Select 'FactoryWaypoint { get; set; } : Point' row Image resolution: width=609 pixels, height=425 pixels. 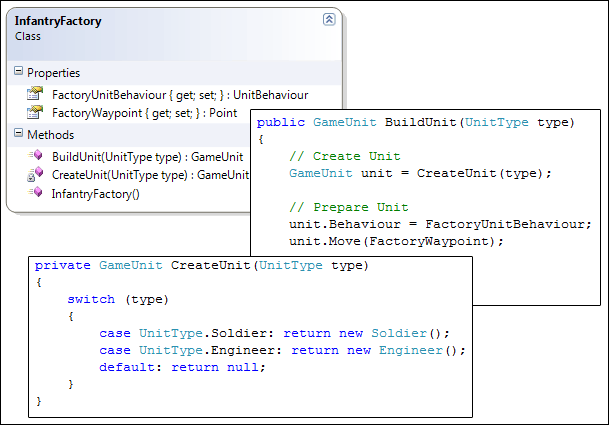coord(144,113)
